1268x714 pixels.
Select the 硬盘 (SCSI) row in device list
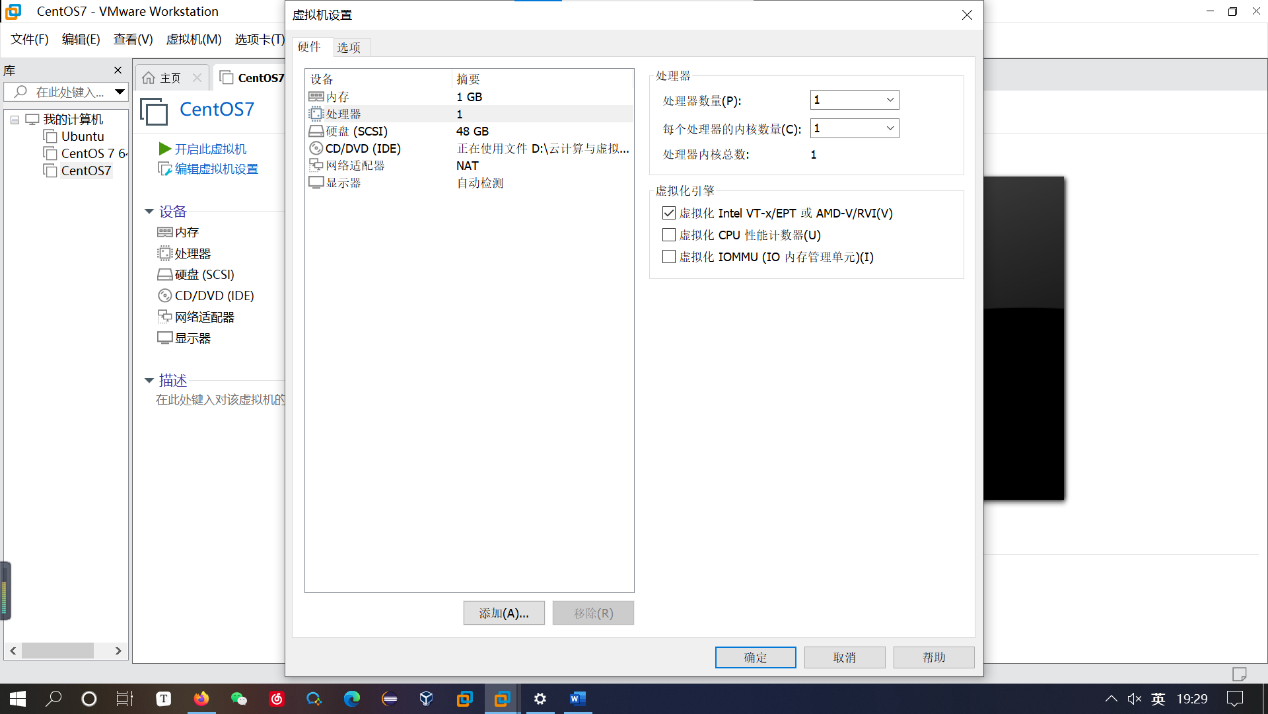pyautogui.click(x=469, y=131)
